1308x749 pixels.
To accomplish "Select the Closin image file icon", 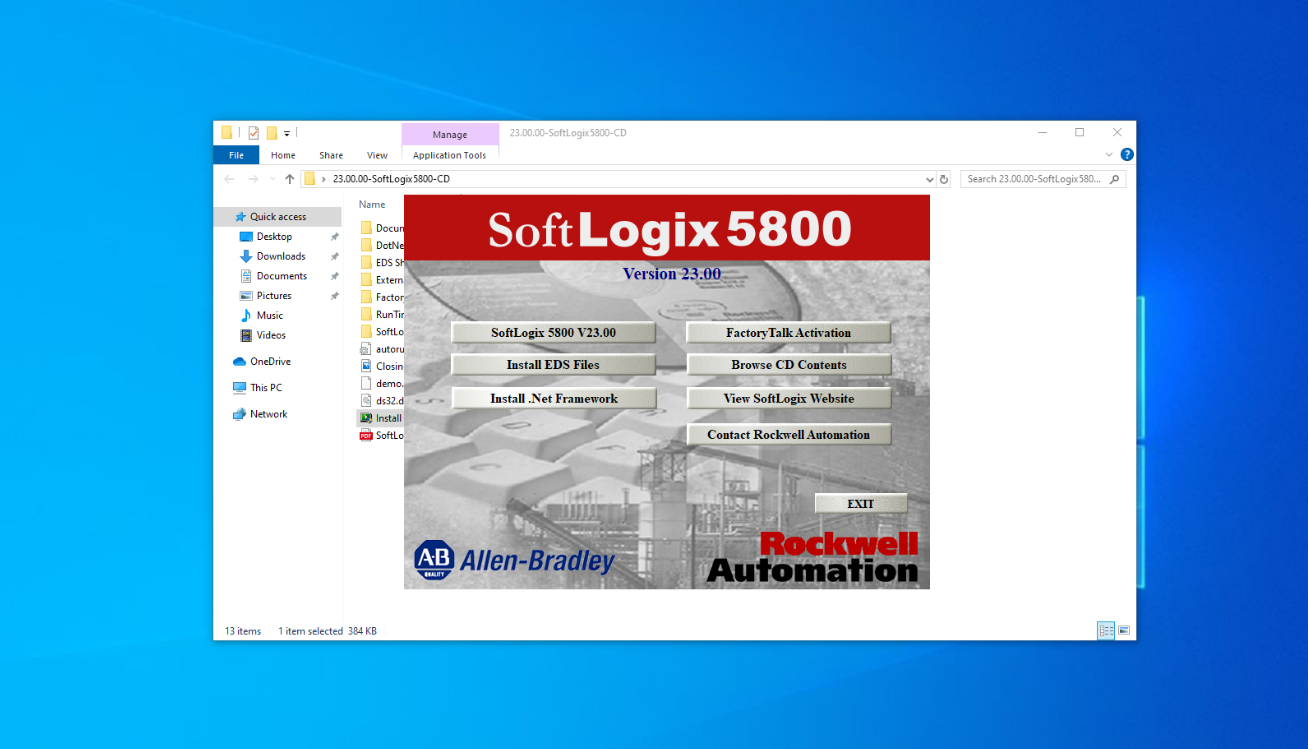I will (x=366, y=366).
